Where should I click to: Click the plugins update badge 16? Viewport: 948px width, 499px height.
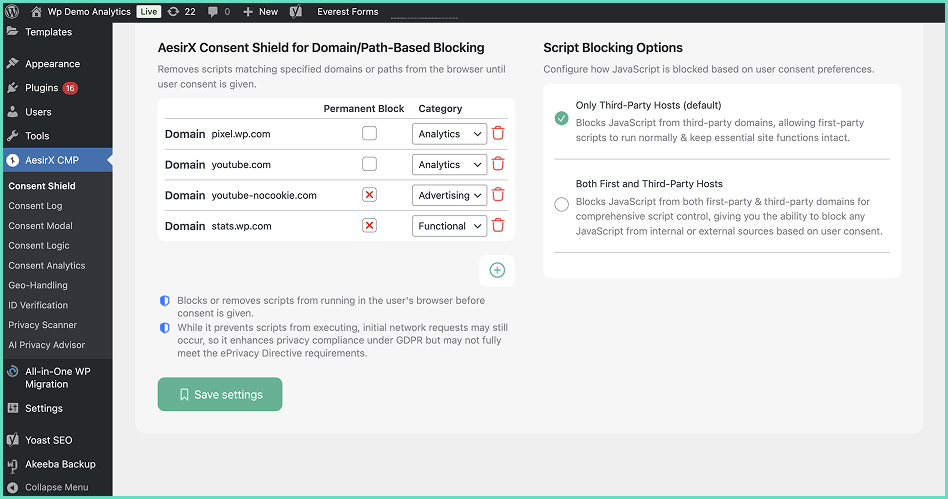click(x=70, y=88)
